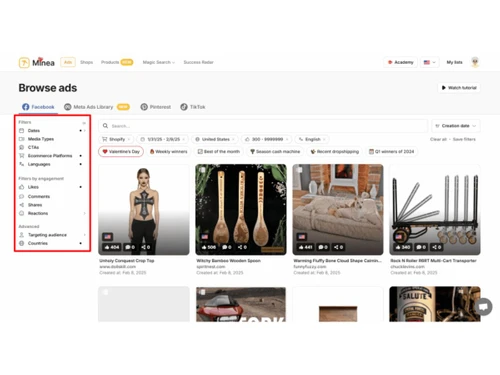This screenshot has height=375, width=500.
Task: Switch to the TikTok tab
Action: pyautogui.click(x=193, y=107)
